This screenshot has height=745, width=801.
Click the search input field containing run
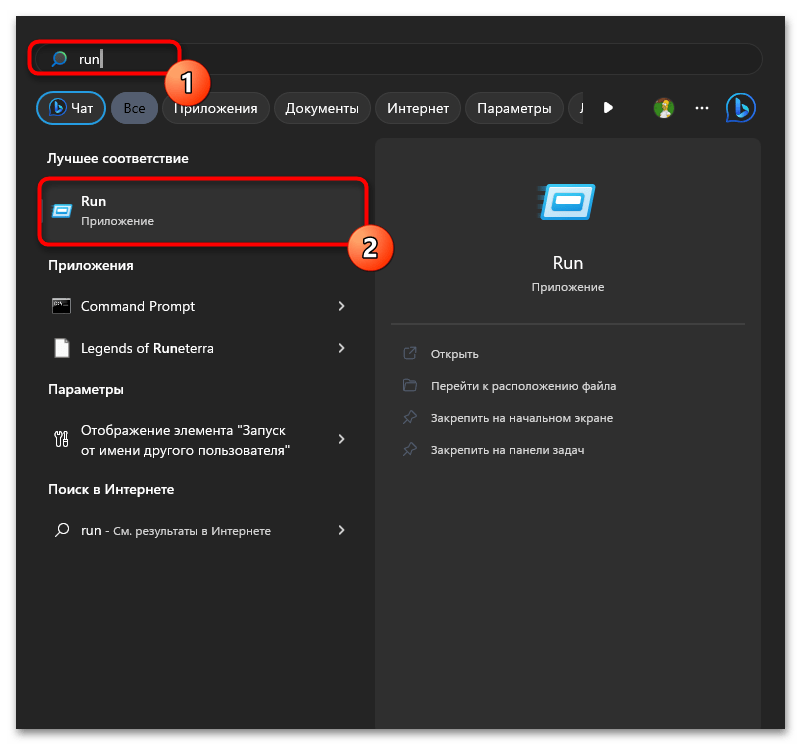[x=398, y=59]
